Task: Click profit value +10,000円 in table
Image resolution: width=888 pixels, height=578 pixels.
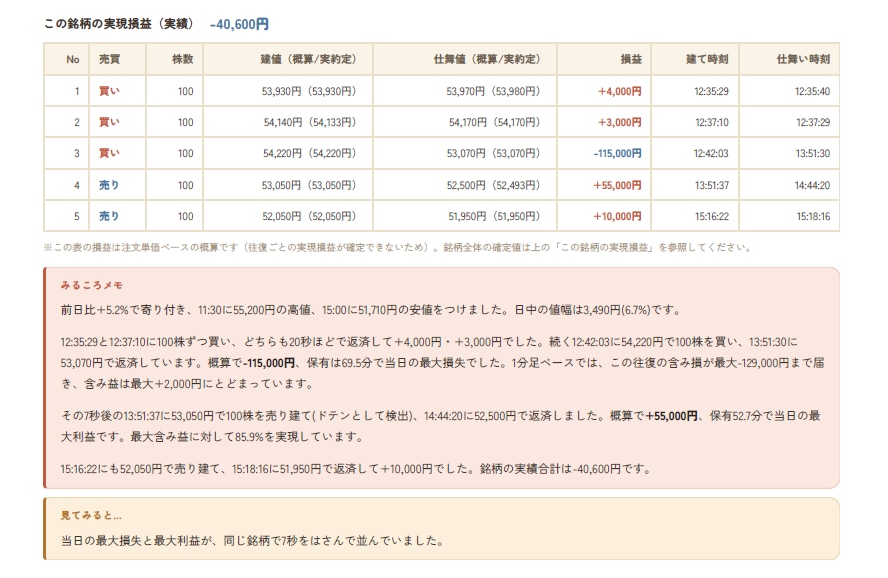Action: pos(617,216)
